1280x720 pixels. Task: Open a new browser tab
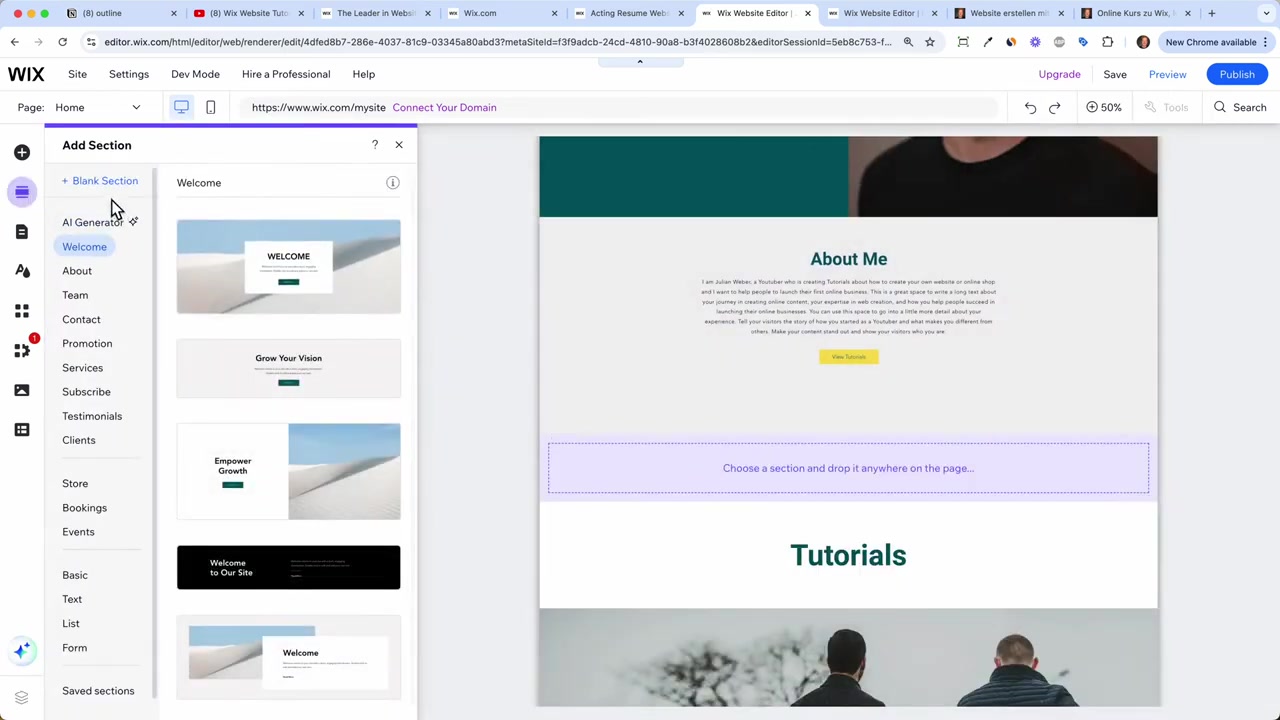(x=1211, y=13)
